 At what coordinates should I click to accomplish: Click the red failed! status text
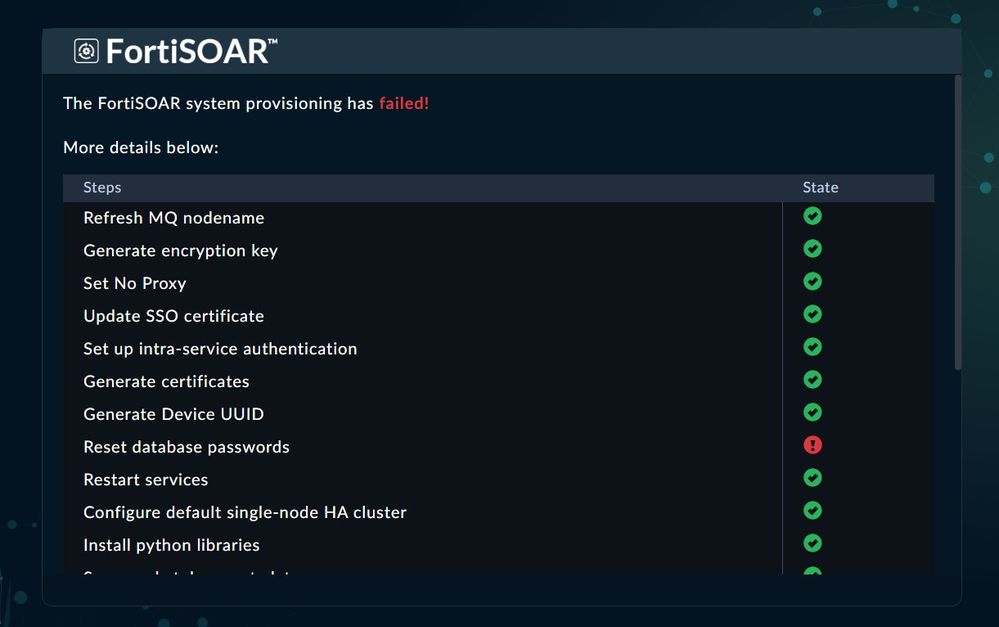[x=403, y=103]
